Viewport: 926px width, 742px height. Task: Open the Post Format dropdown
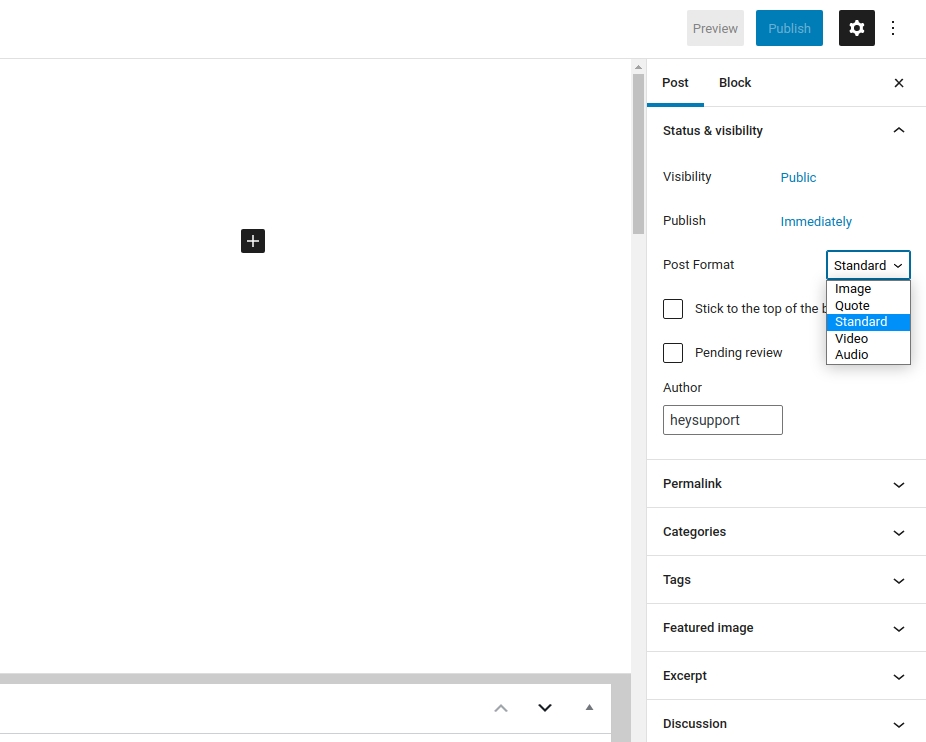coord(868,265)
